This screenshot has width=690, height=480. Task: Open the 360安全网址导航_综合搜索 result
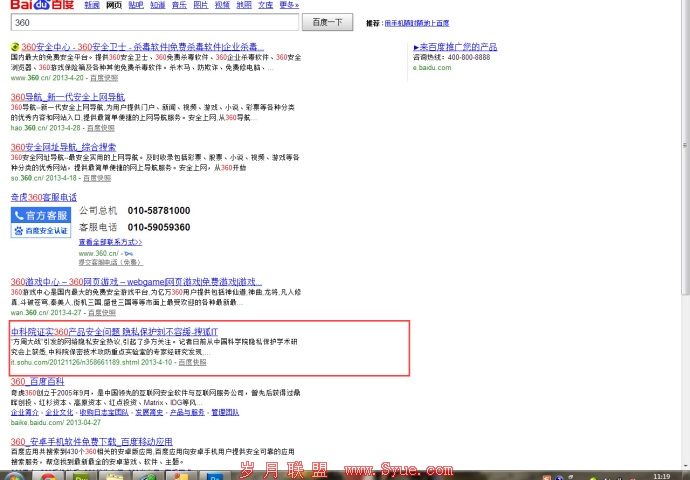click(x=63, y=147)
